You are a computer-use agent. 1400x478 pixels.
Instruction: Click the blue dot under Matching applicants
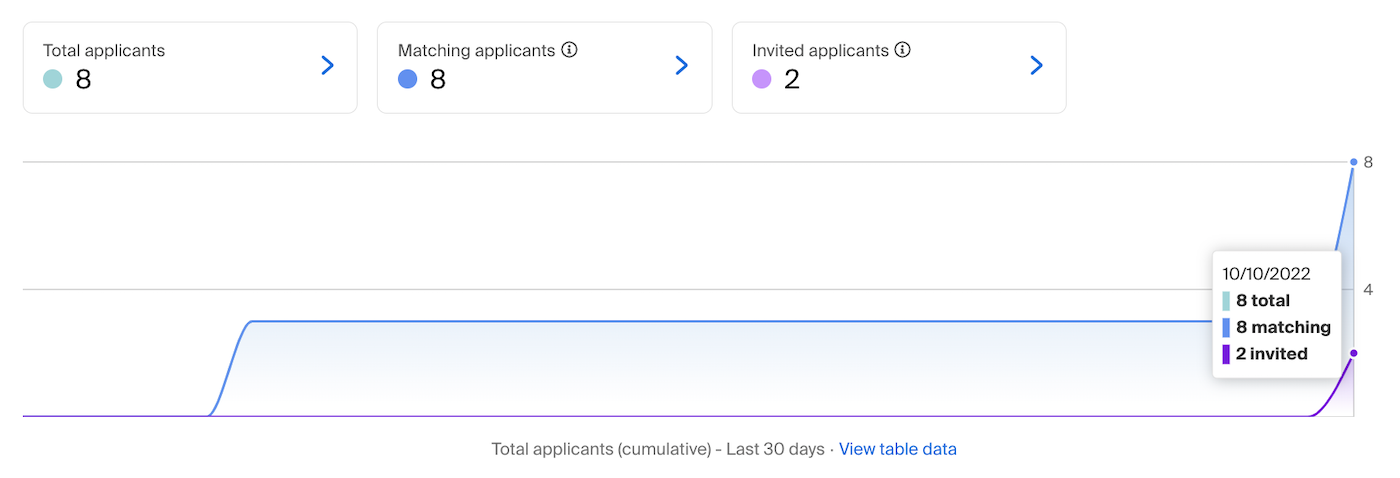407,79
